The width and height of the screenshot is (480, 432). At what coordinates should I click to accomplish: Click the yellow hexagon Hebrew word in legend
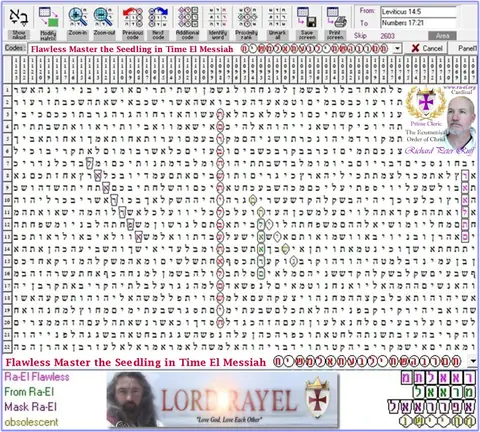437,421
